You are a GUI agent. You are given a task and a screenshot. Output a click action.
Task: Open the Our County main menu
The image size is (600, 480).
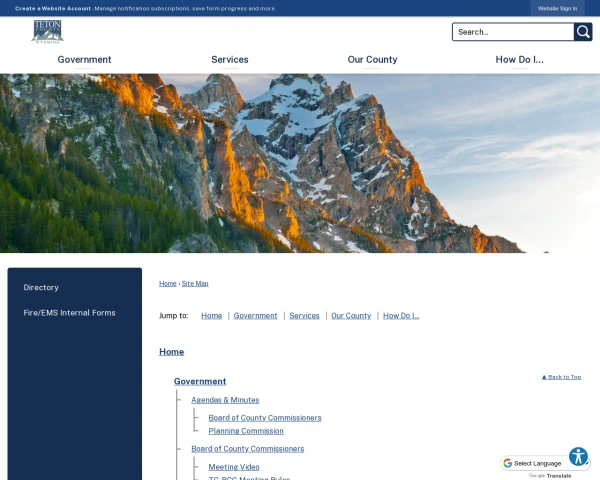[372, 60]
